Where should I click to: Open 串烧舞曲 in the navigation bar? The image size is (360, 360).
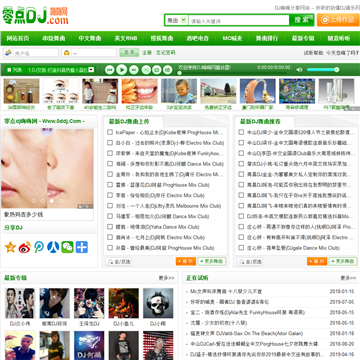tap(54, 38)
